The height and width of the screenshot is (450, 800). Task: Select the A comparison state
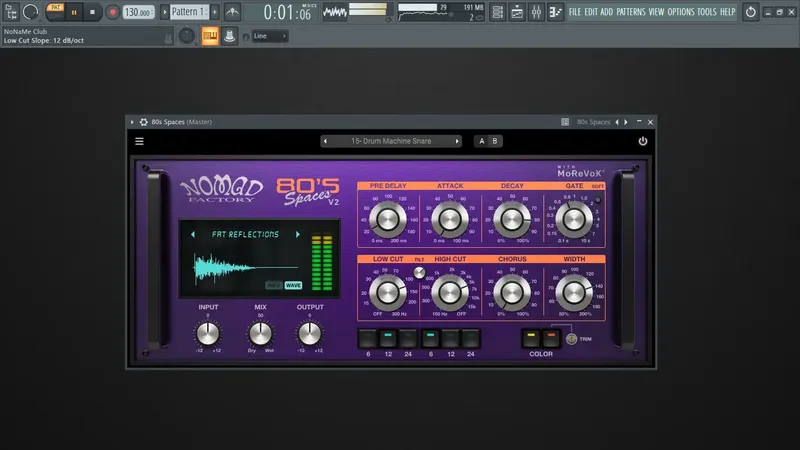(482, 141)
